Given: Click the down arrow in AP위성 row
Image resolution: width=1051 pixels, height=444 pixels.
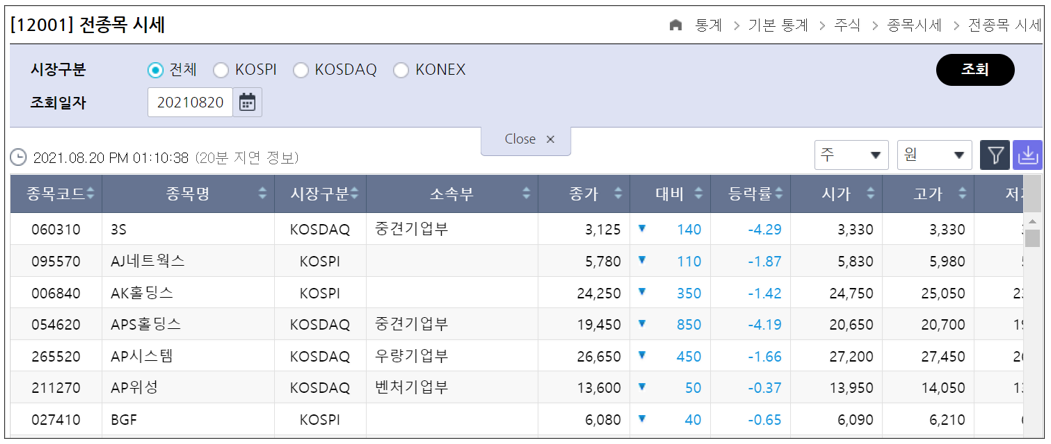Looking at the screenshot, I should click(x=642, y=386).
